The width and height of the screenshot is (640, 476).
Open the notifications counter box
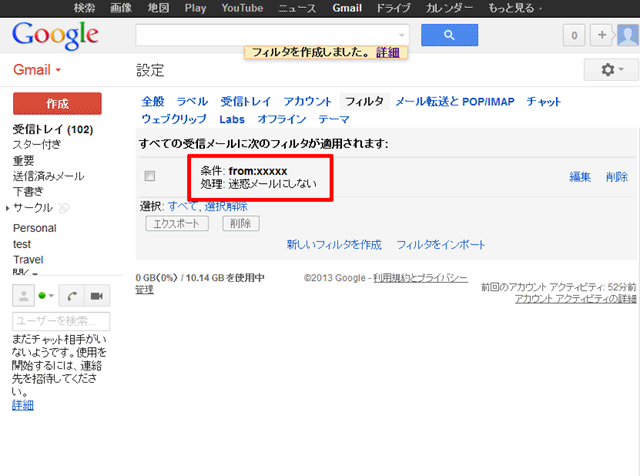point(574,35)
